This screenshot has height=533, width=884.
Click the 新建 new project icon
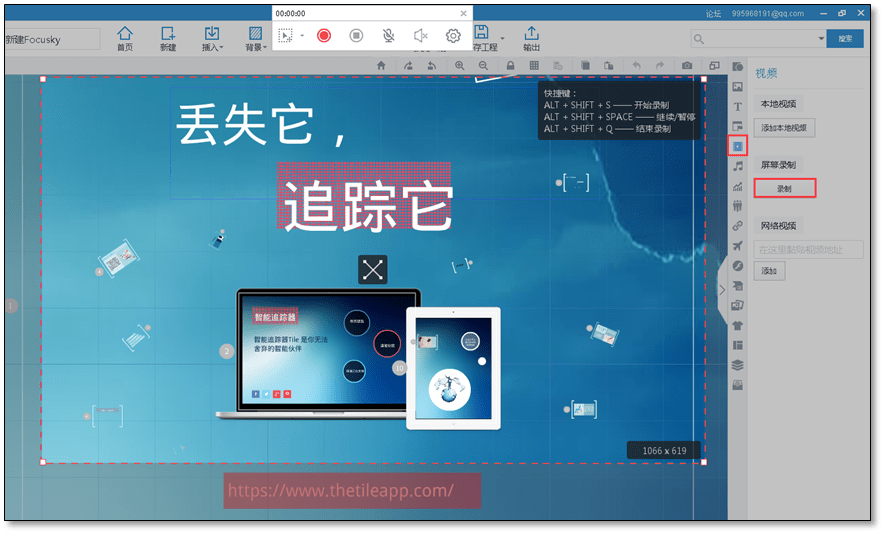pyautogui.click(x=168, y=38)
